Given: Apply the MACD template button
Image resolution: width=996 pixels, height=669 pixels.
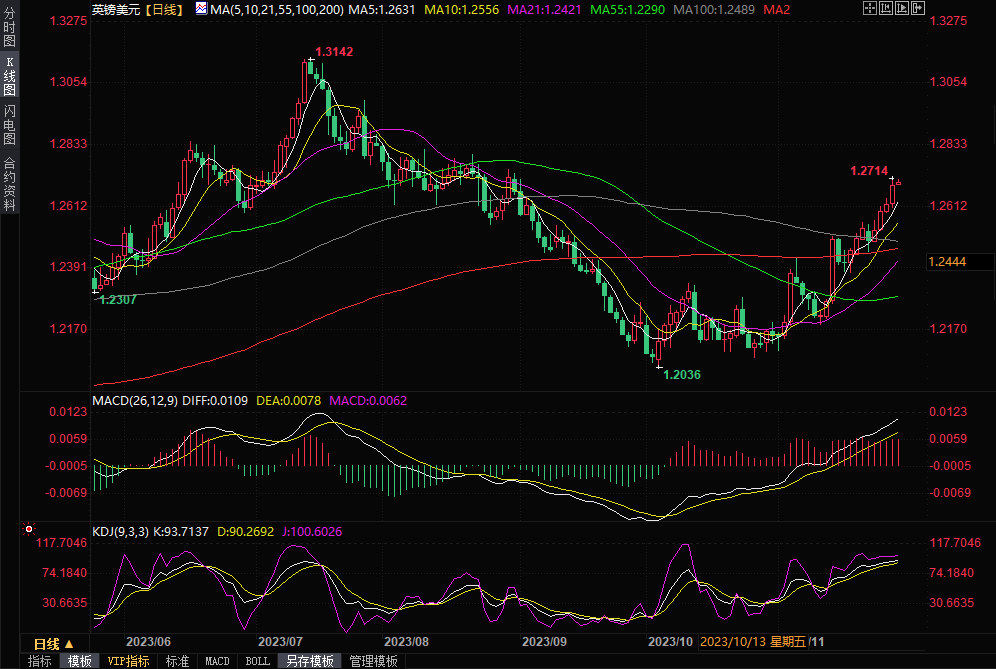Looking at the screenshot, I should coord(217,661).
